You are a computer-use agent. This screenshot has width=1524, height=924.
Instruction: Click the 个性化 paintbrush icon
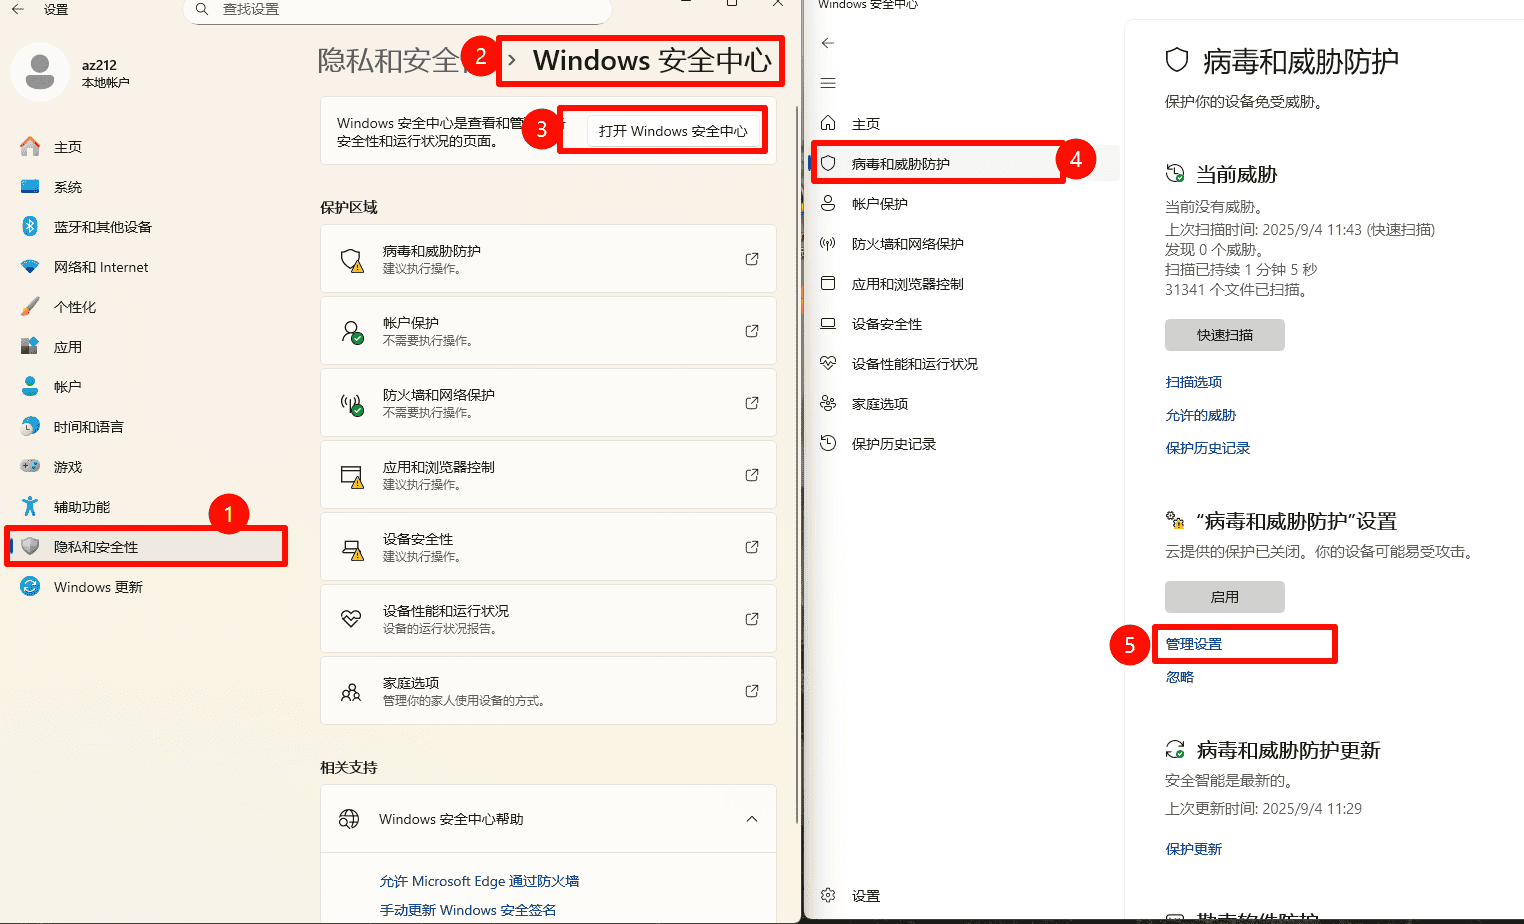tap(30, 307)
